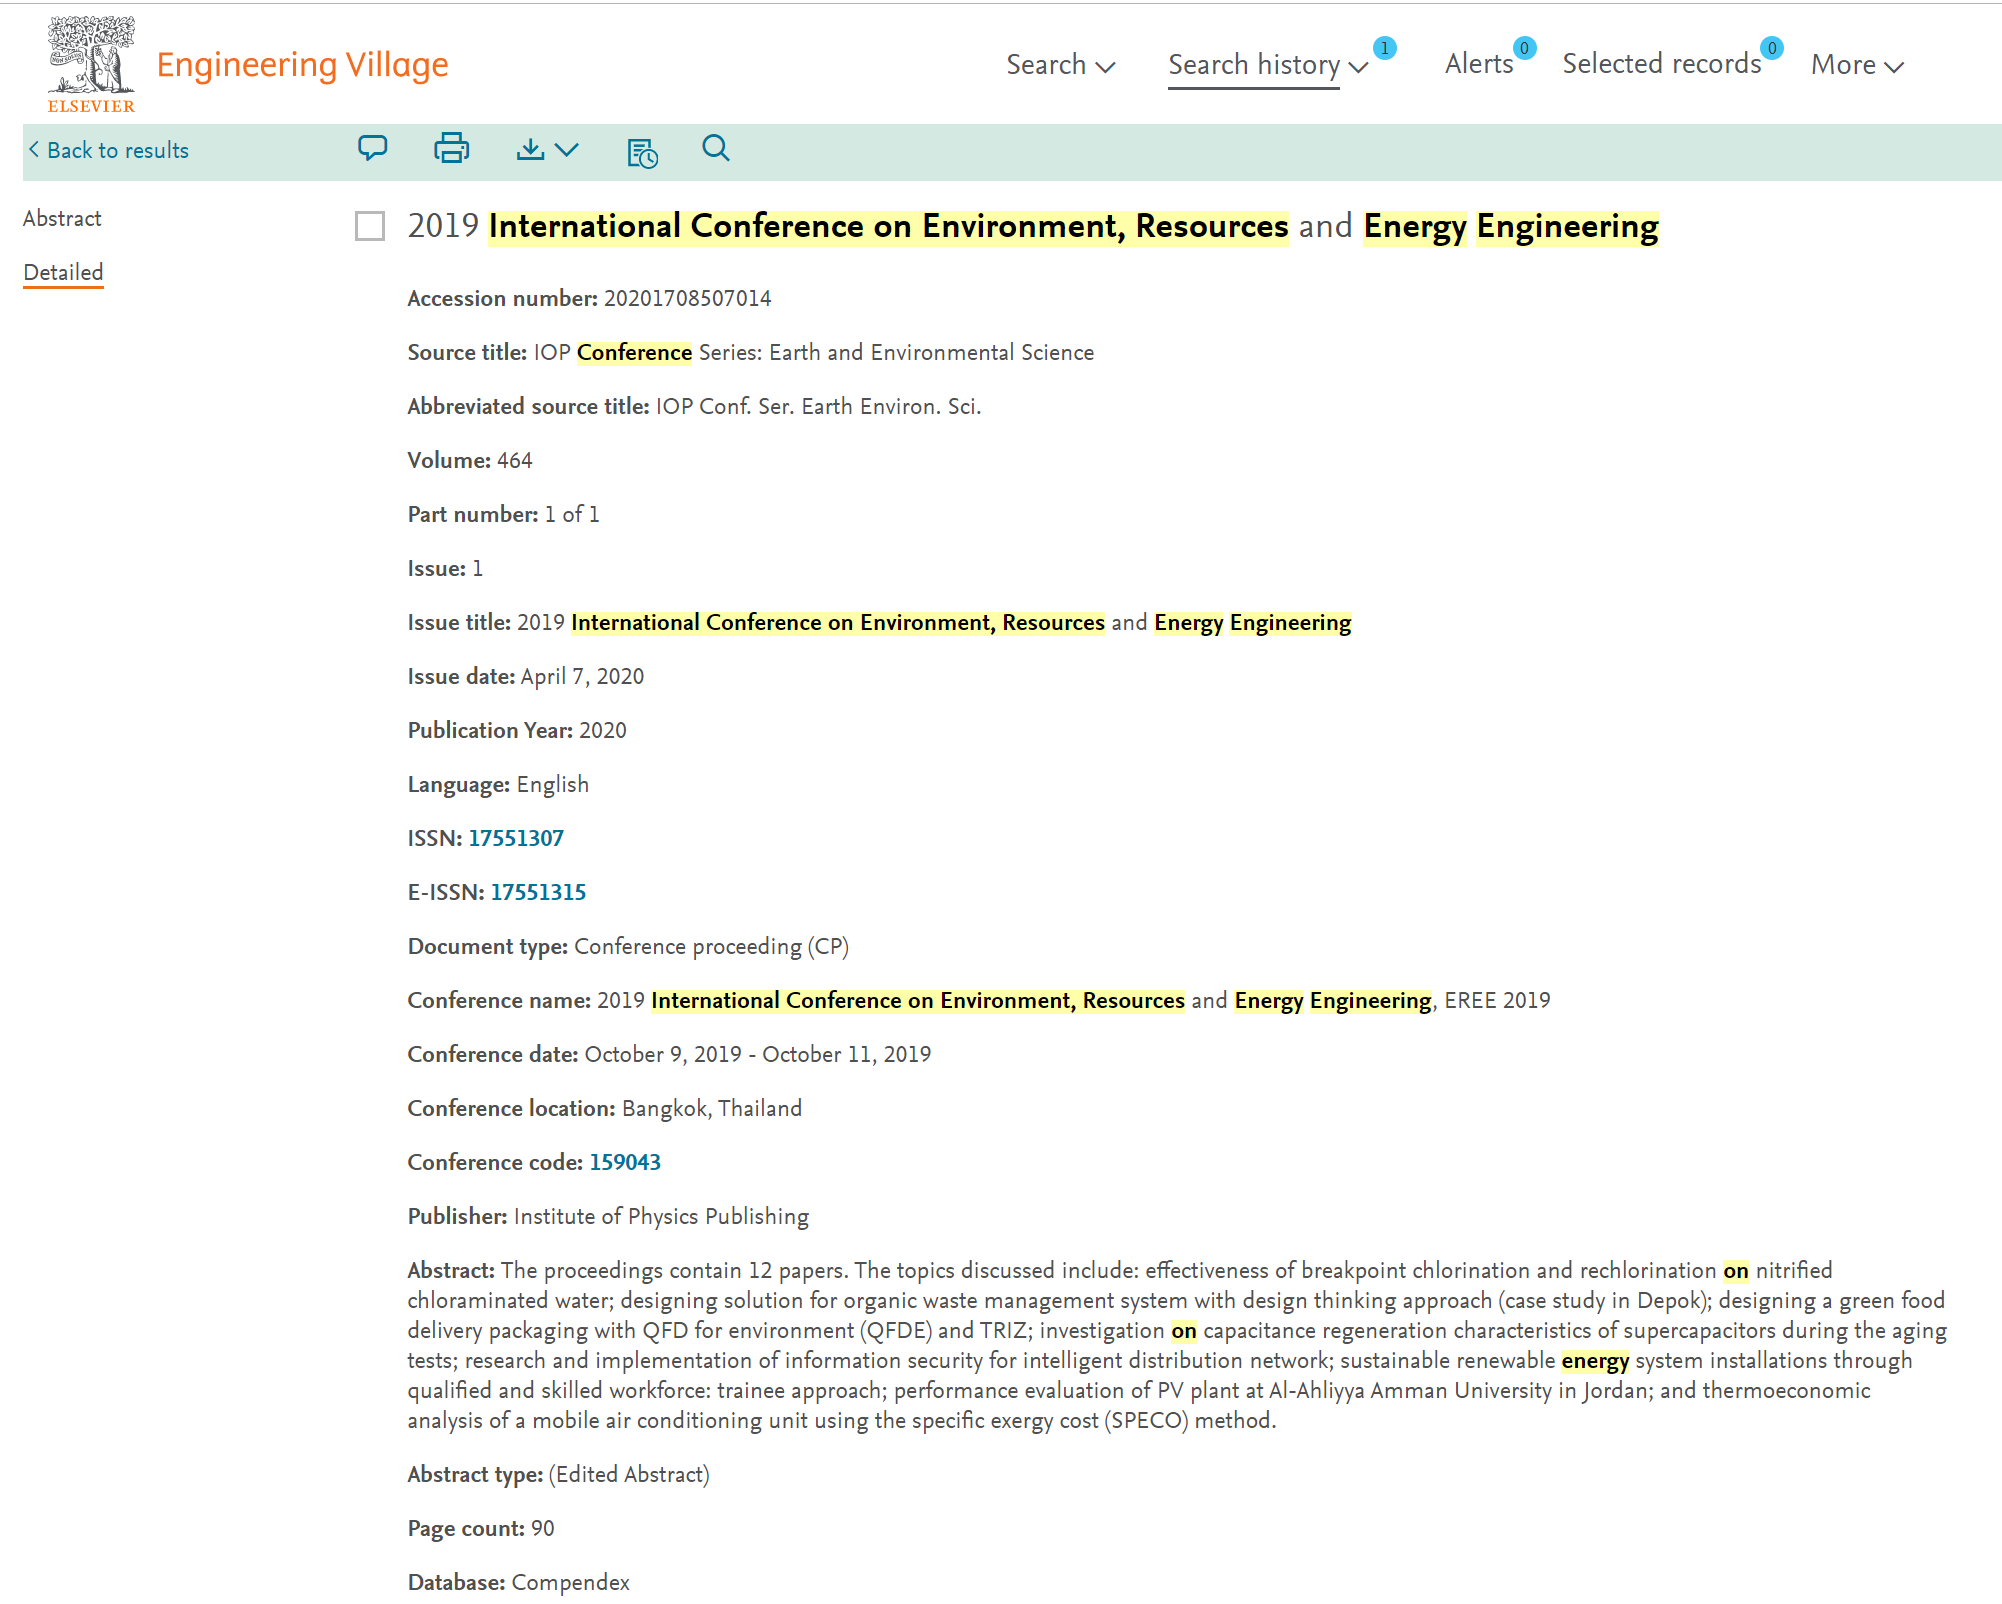Click the back chevron arrow icon
Viewport: 2002px width, 1604px height.
(x=34, y=149)
